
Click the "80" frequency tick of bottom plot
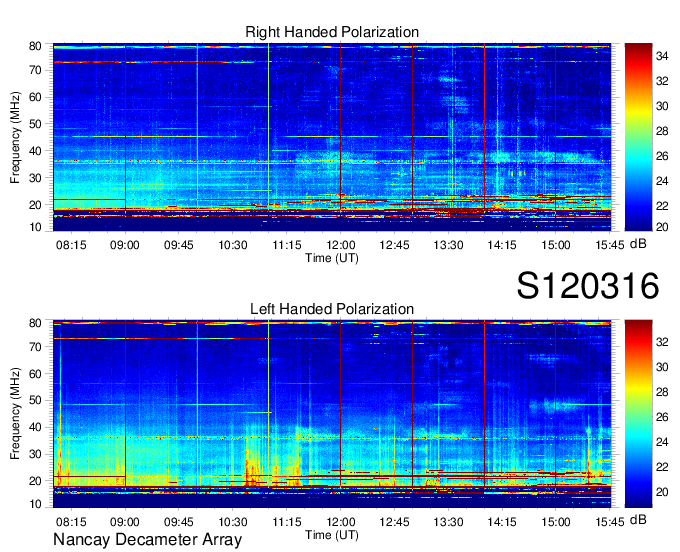(x=35, y=323)
